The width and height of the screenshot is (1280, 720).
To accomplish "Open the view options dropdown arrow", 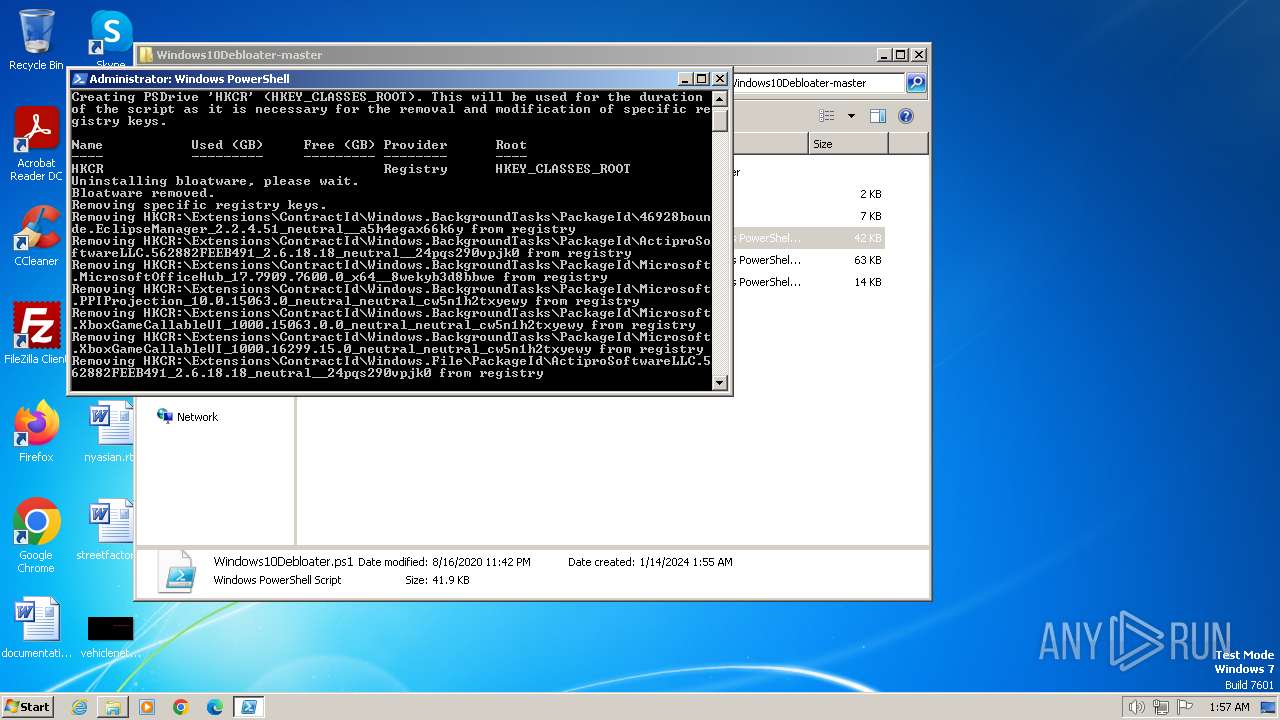I will pos(851,116).
